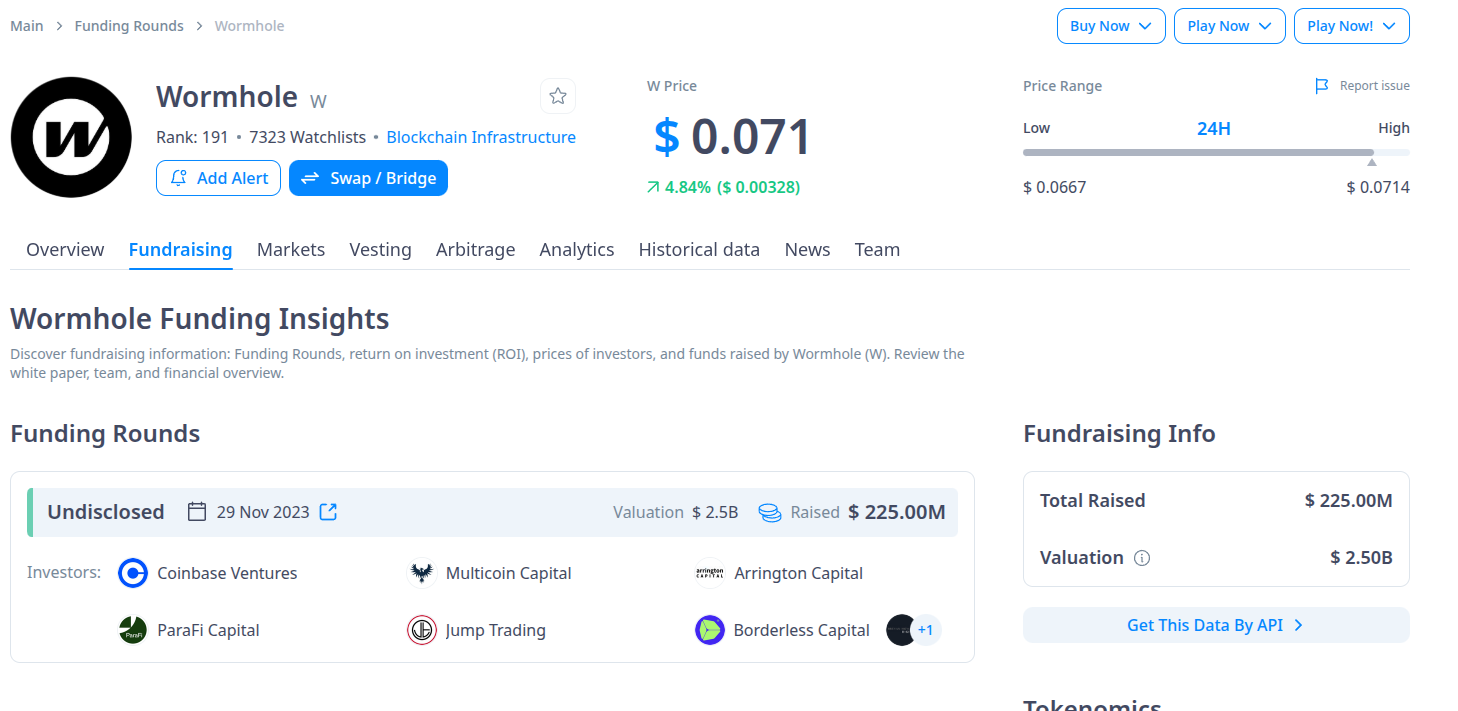Image resolution: width=1458 pixels, height=711 pixels.
Task: Click the Swap / Bridge button
Action: 368,178
